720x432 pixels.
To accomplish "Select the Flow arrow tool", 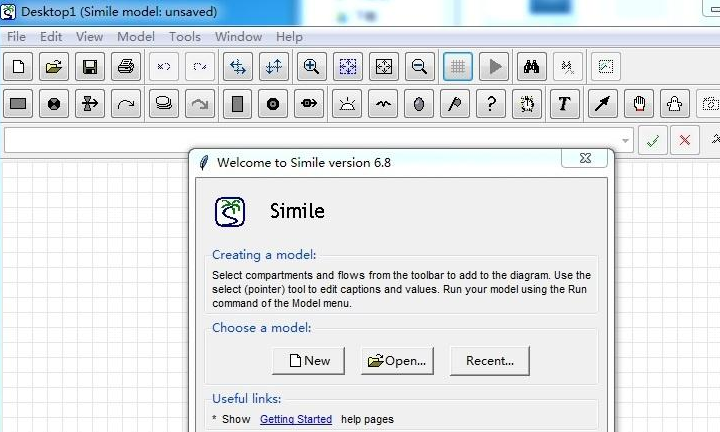I will point(90,104).
